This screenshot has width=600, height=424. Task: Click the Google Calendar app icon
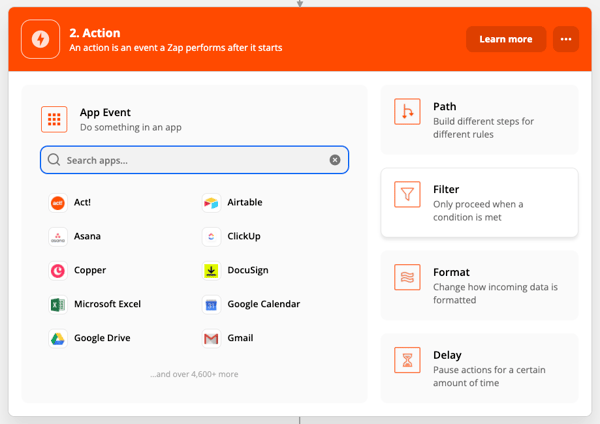click(x=211, y=305)
